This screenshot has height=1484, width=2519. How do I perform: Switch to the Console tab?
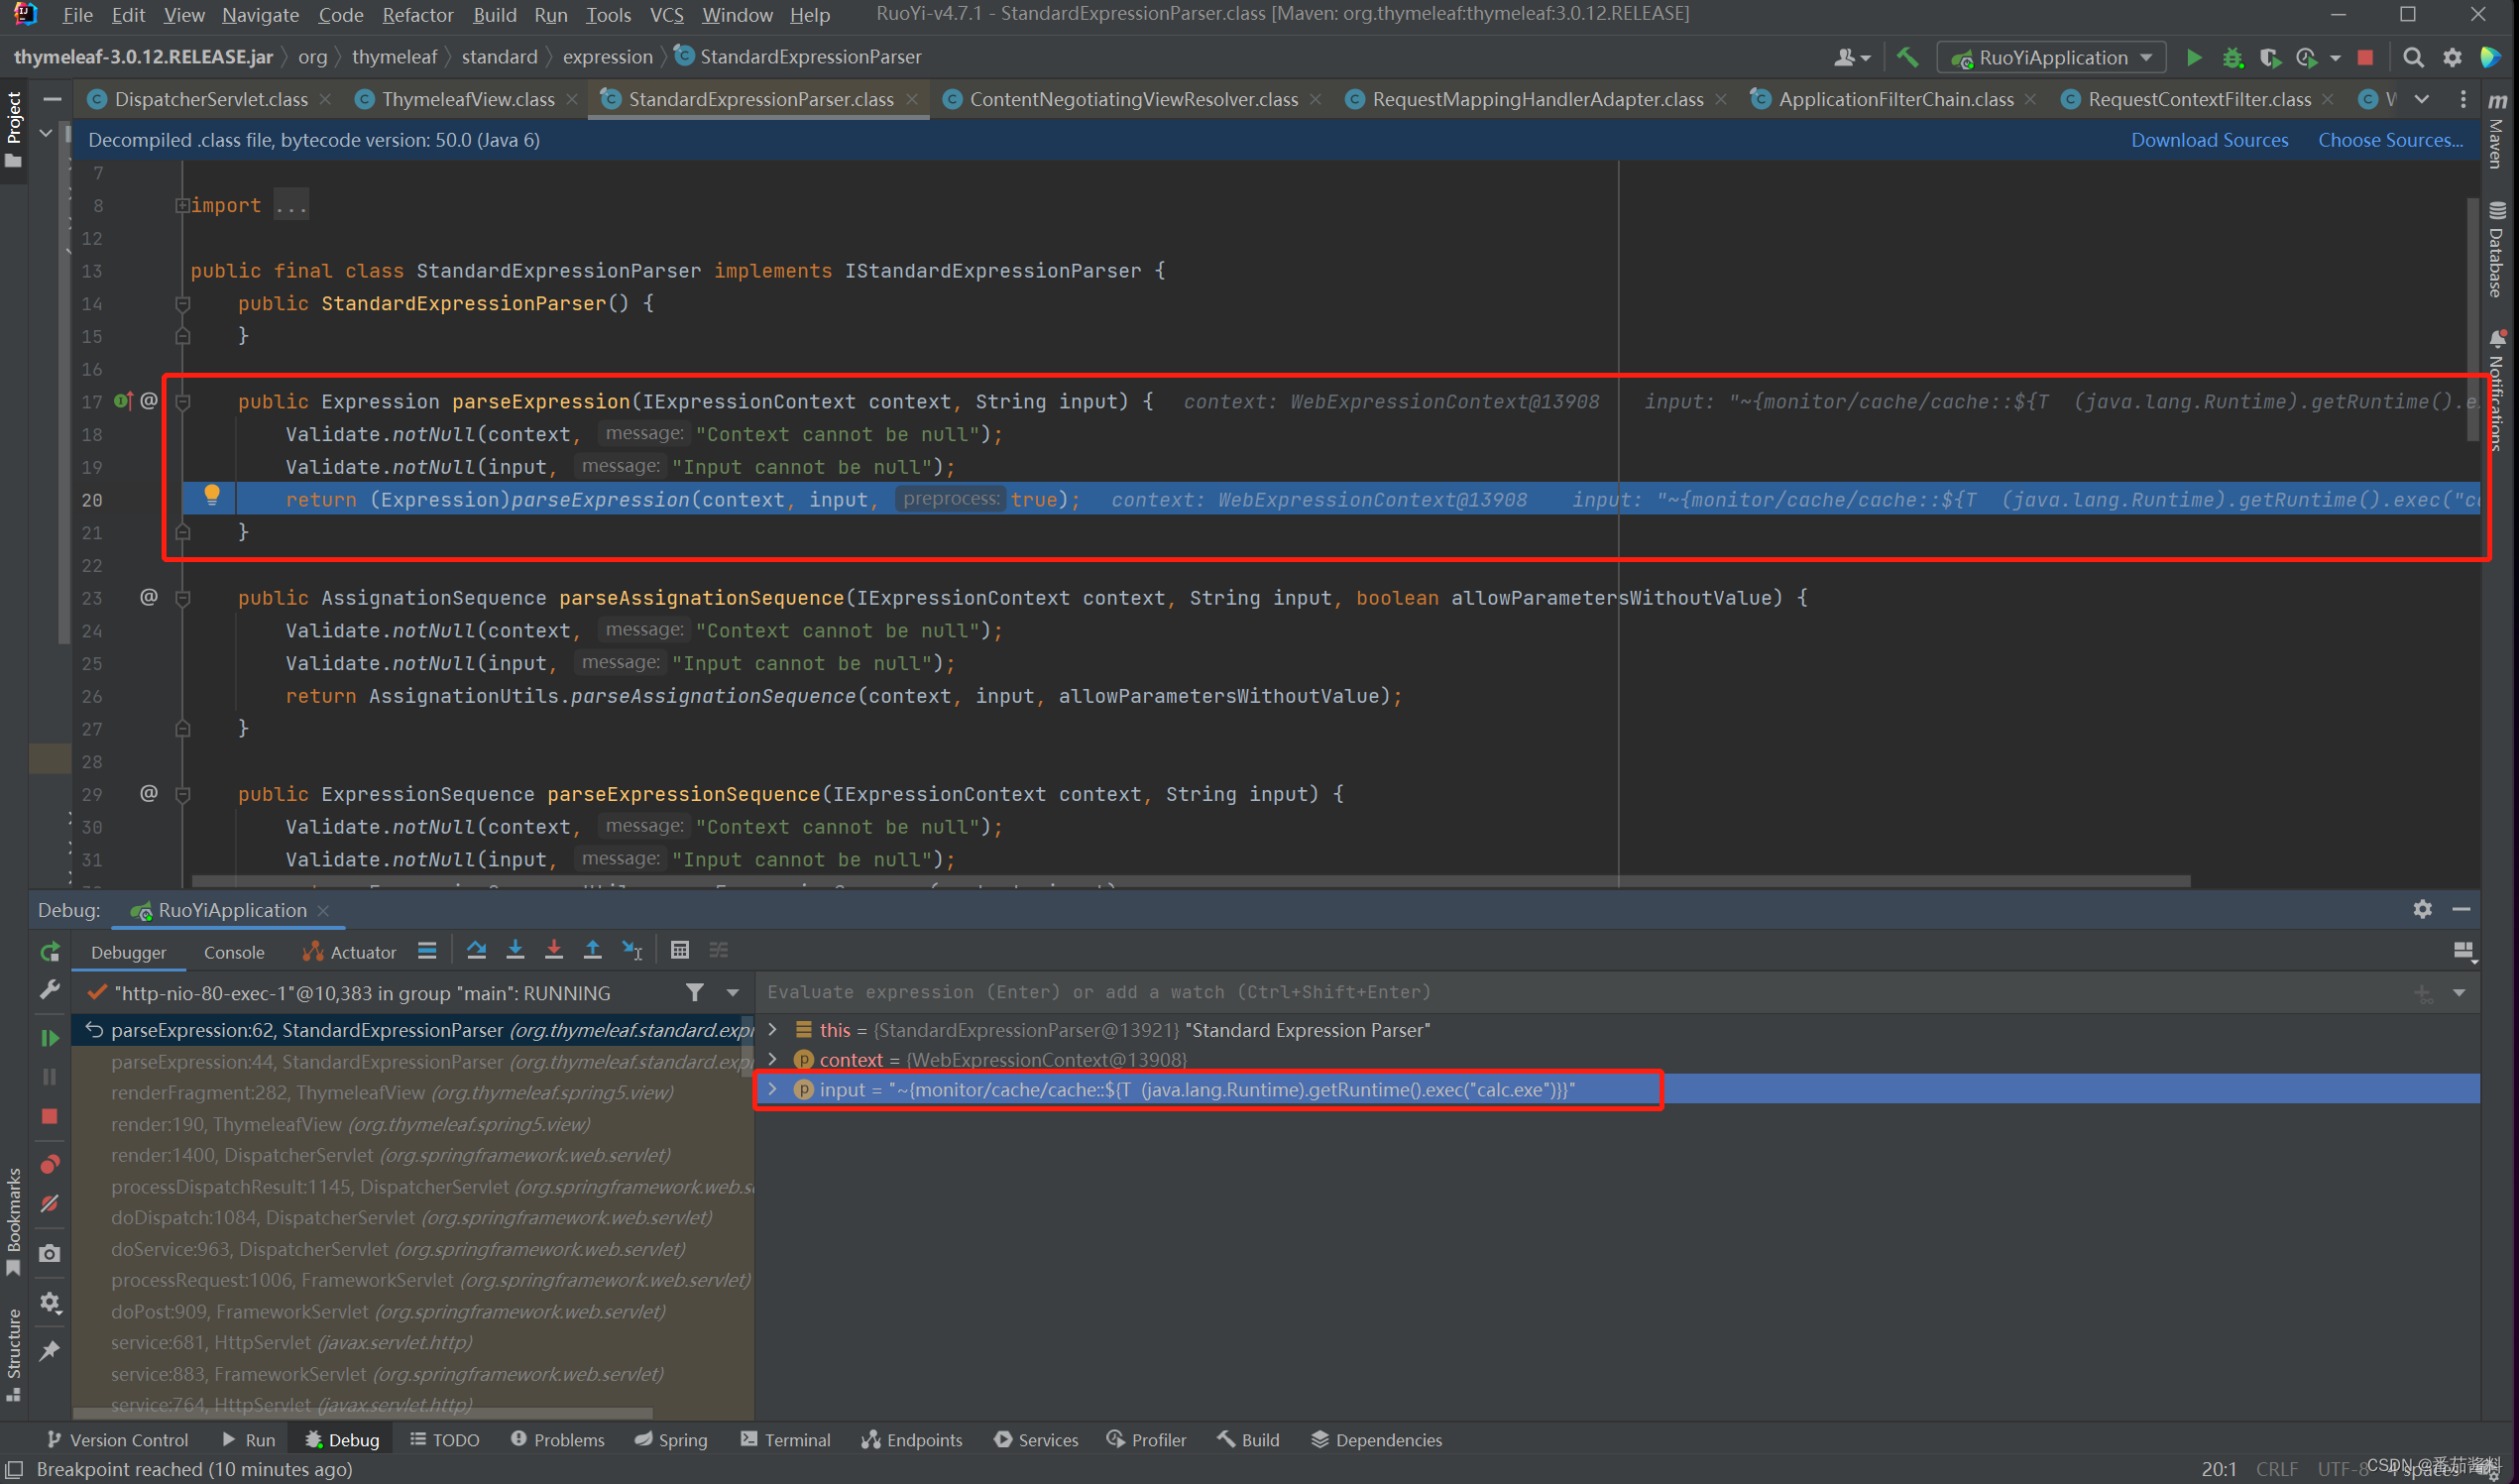pos(234,952)
